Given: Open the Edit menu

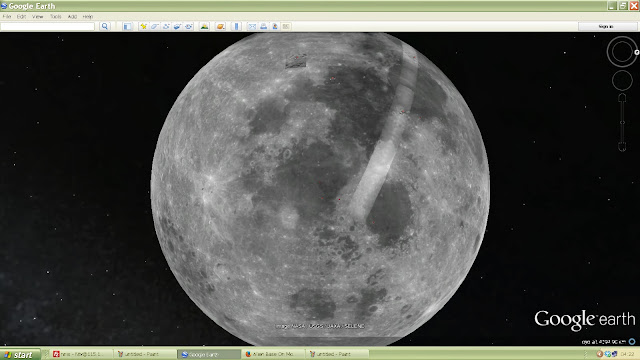Looking at the screenshot, I should pyautogui.click(x=22, y=16).
